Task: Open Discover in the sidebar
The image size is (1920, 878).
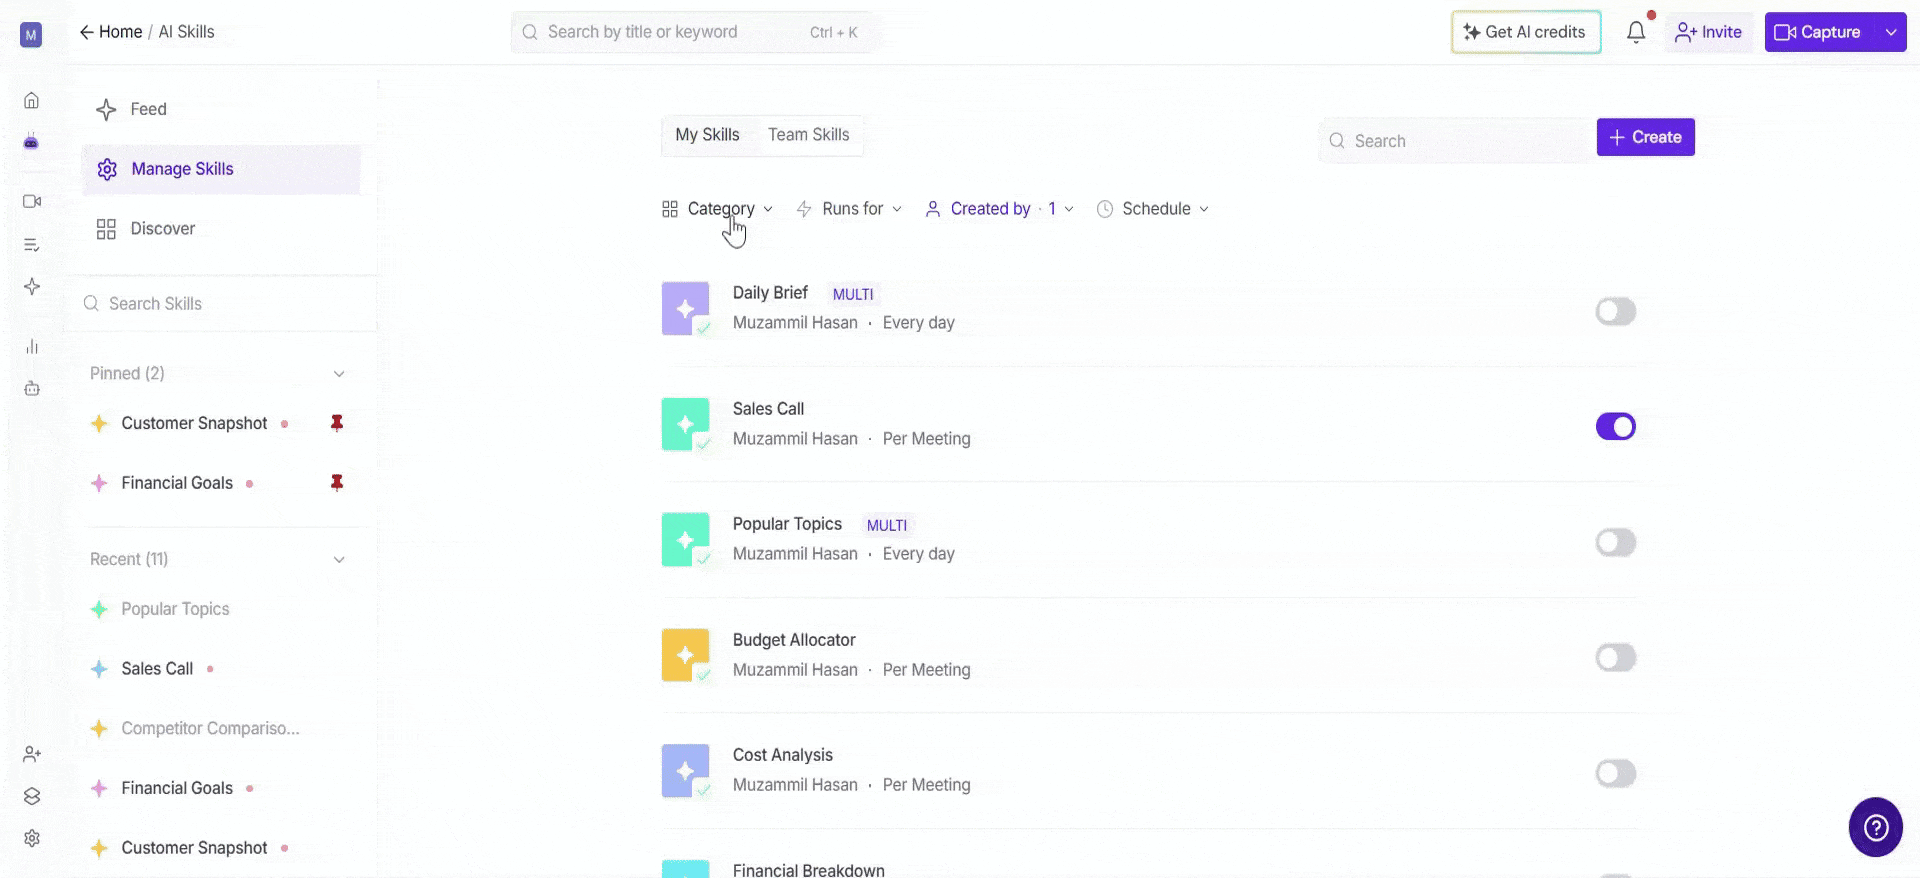Action: click(221, 229)
